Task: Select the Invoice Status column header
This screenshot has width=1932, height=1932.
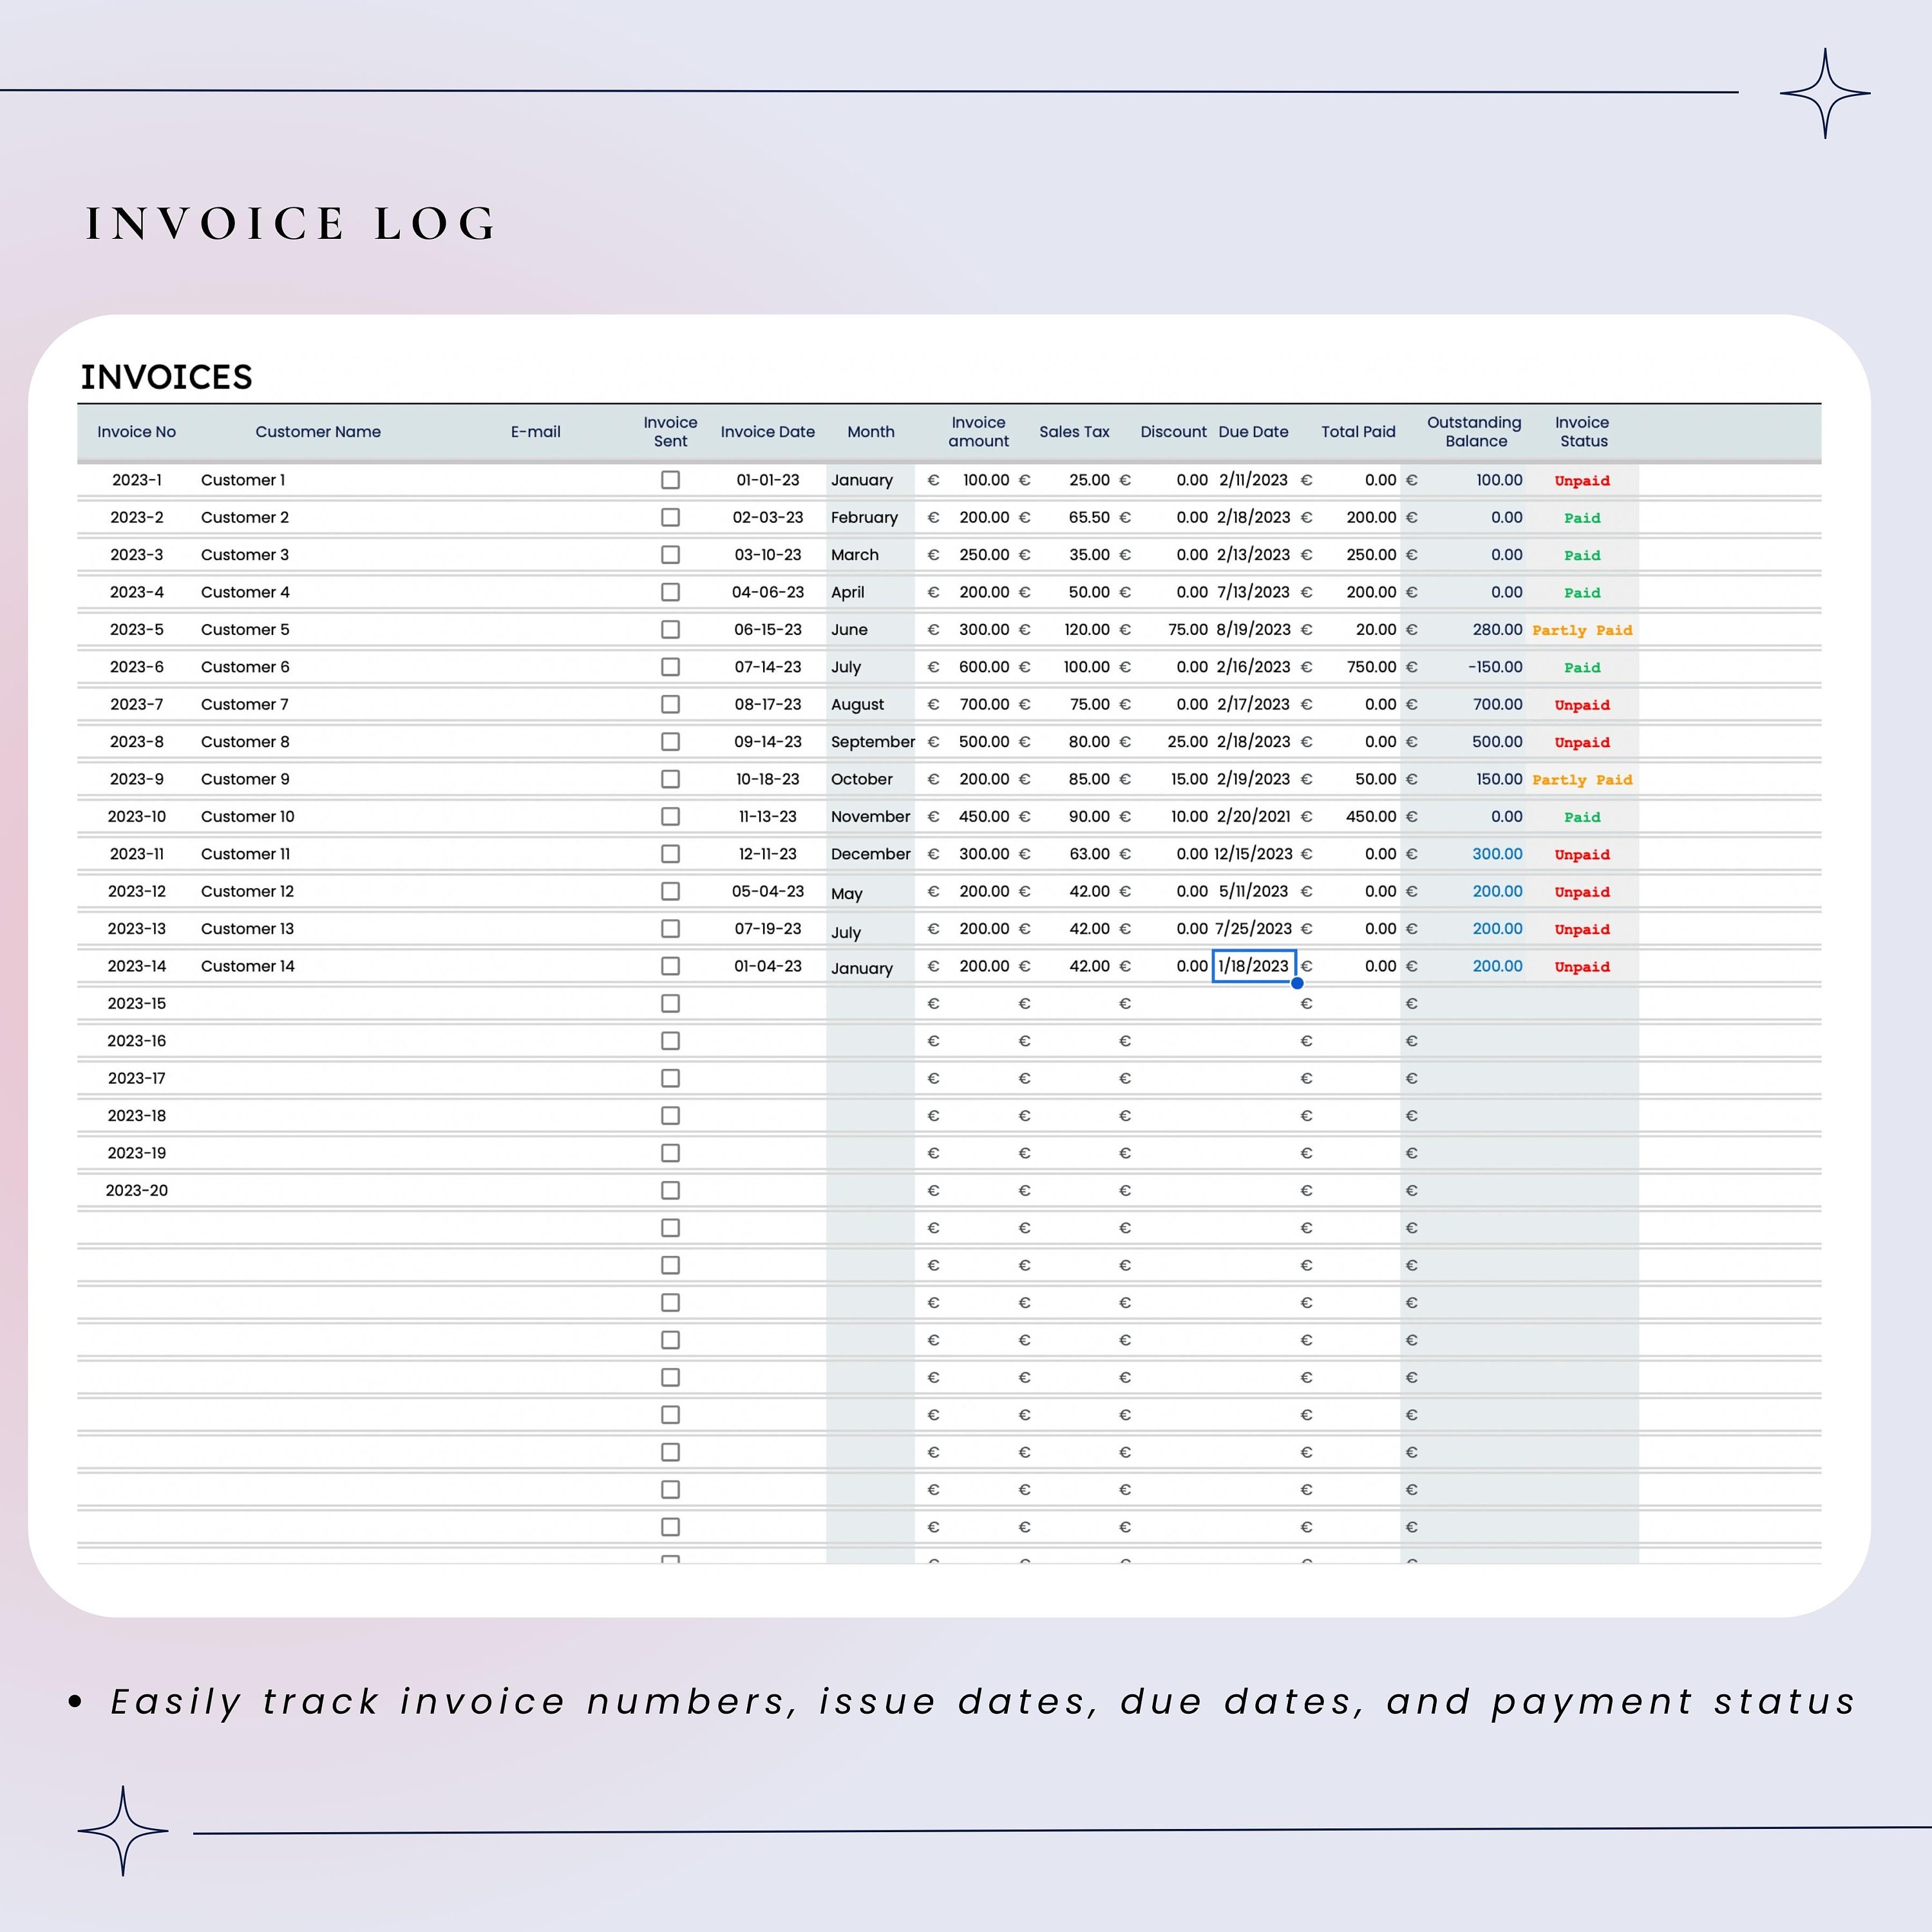Action: (x=1582, y=431)
